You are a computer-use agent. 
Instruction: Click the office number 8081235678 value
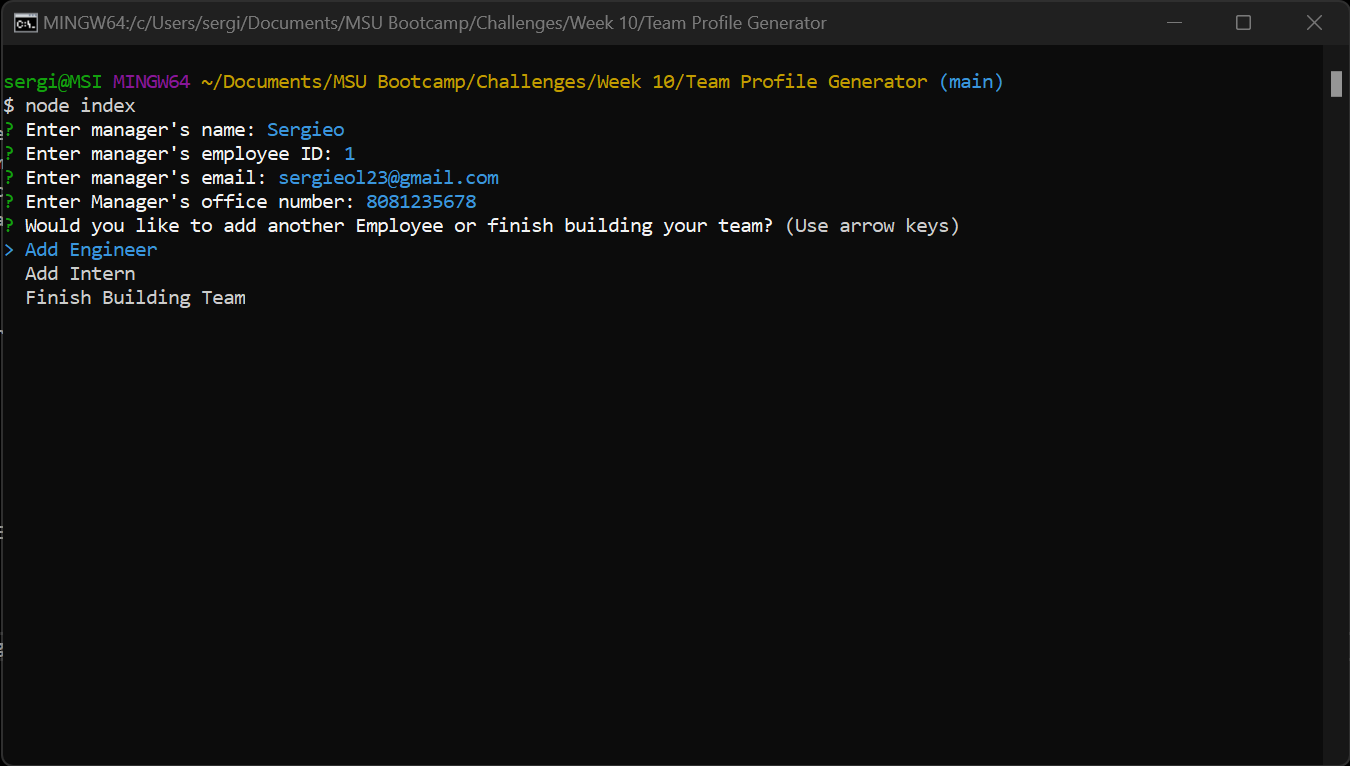420,201
